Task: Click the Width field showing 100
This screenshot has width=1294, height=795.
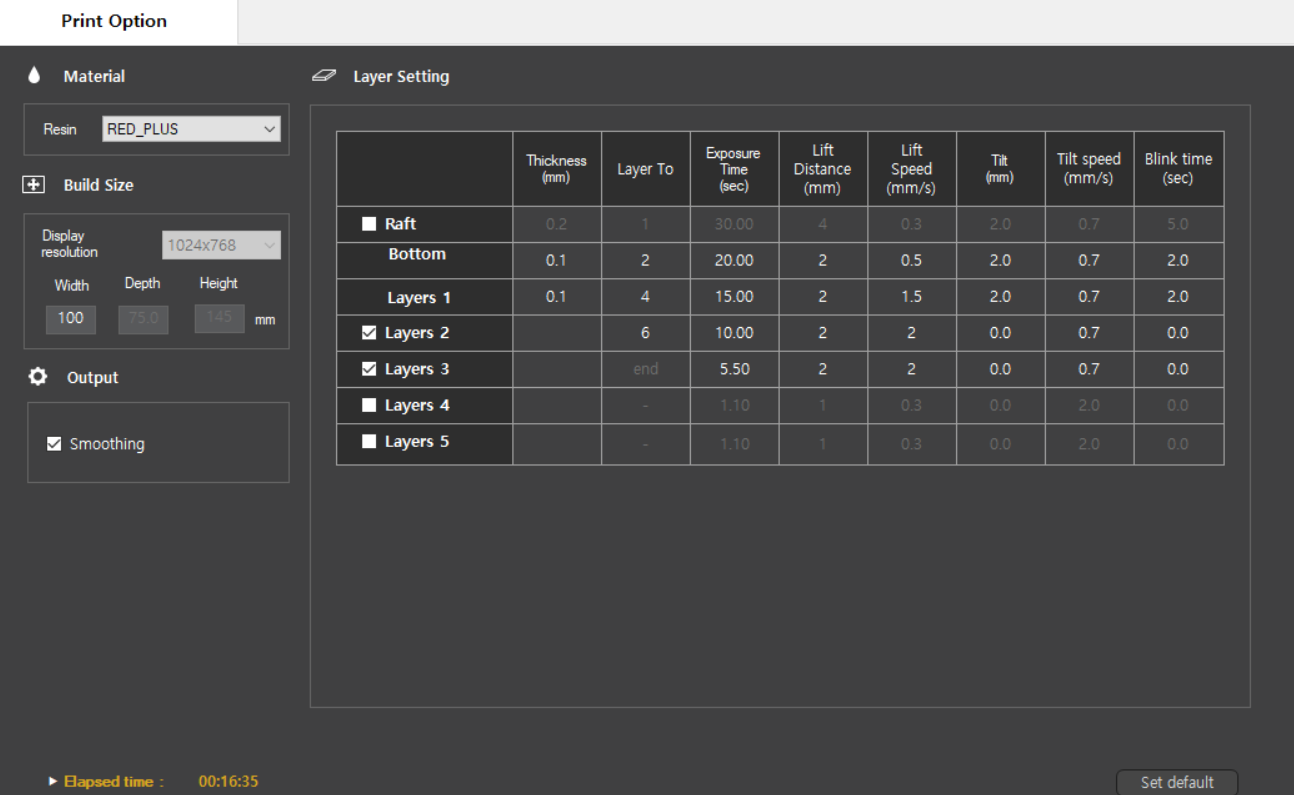Action: [x=71, y=318]
